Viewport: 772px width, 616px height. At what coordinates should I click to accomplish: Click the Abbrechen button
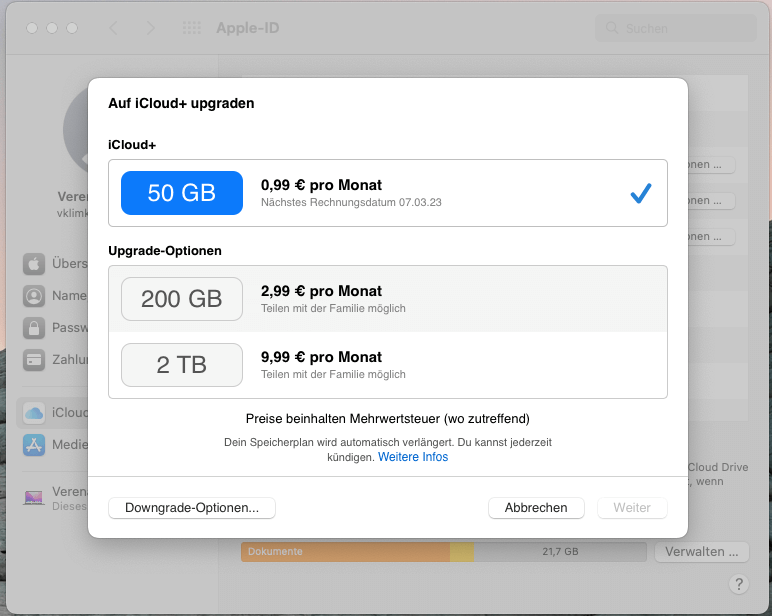536,508
